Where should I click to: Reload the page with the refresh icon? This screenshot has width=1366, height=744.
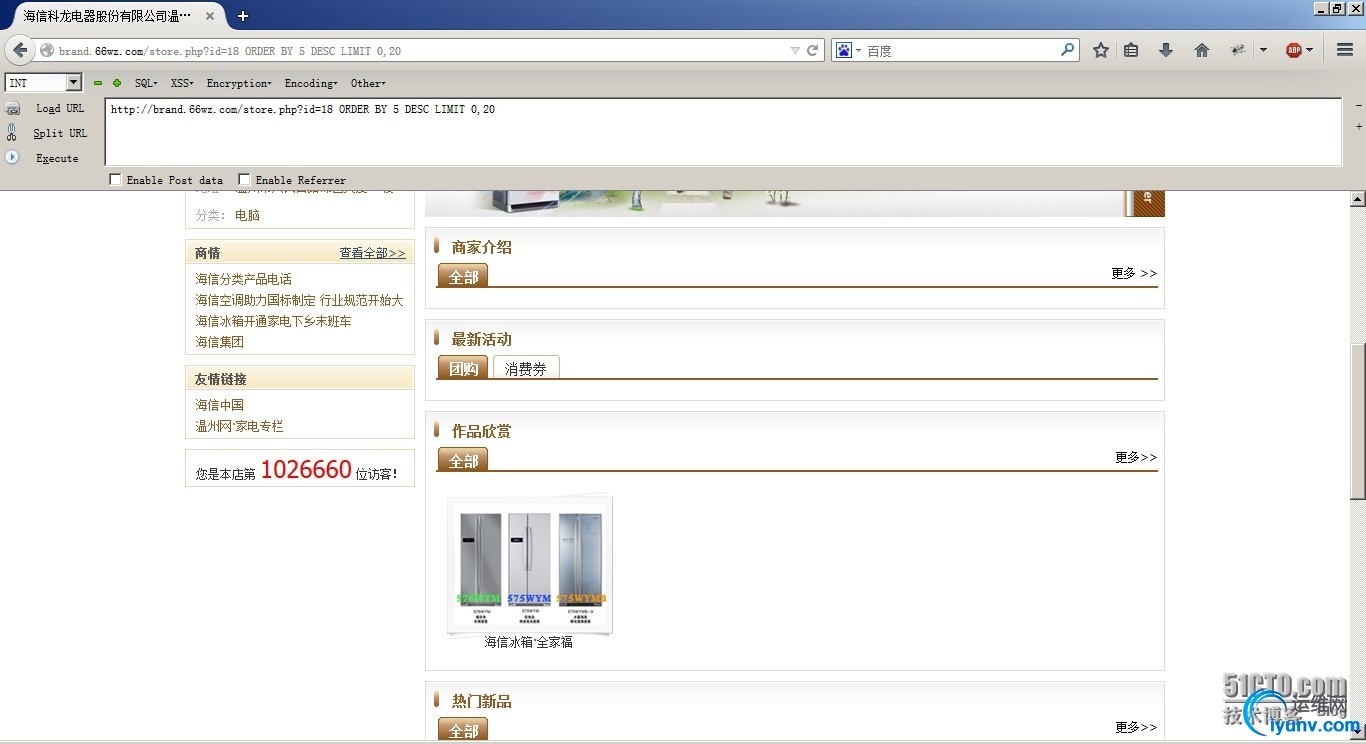click(x=813, y=50)
